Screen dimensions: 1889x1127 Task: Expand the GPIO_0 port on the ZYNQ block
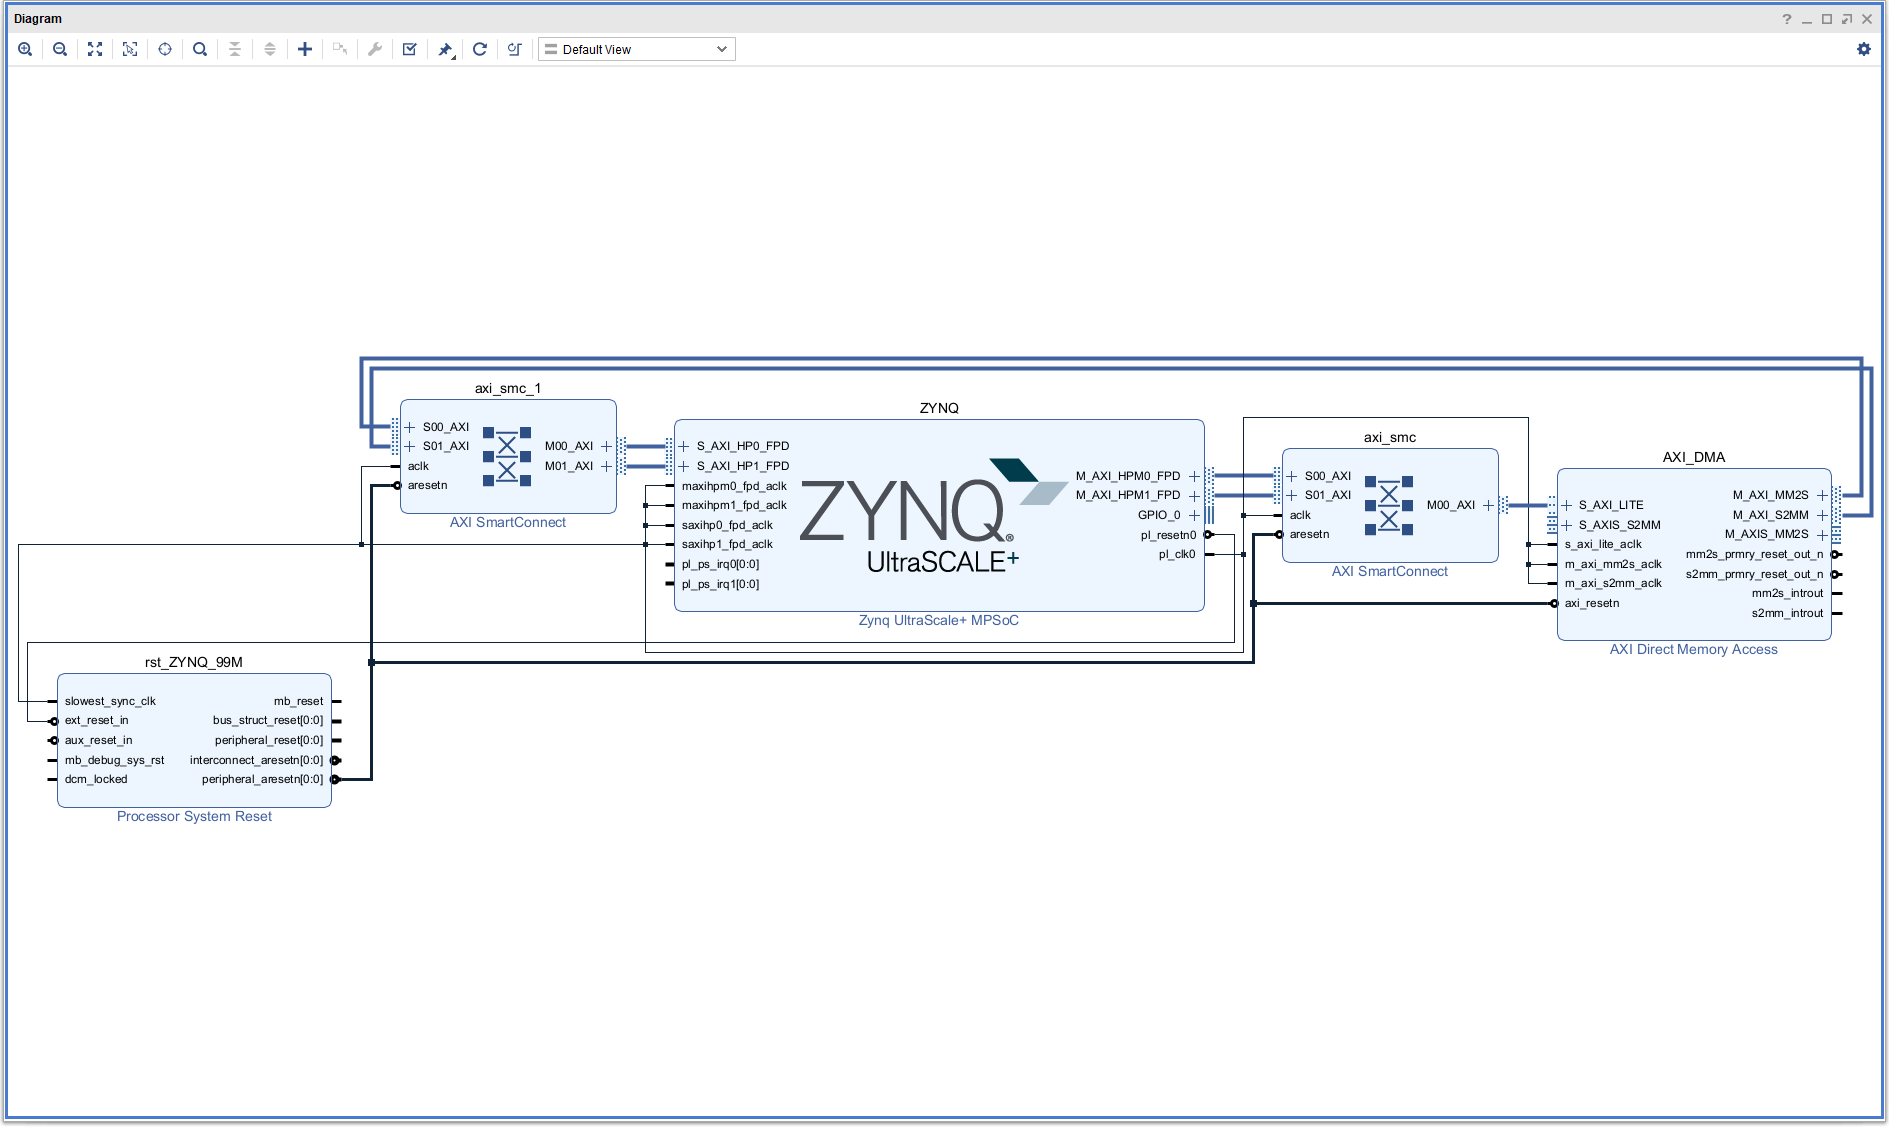(1194, 515)
